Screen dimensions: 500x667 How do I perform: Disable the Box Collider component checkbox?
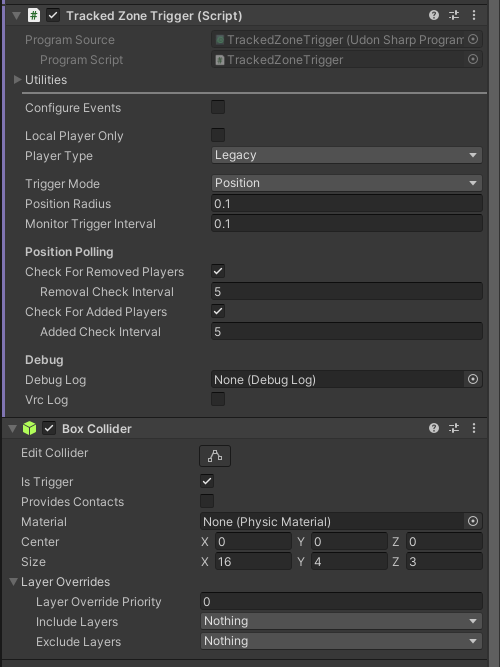(x=49, y=428)
